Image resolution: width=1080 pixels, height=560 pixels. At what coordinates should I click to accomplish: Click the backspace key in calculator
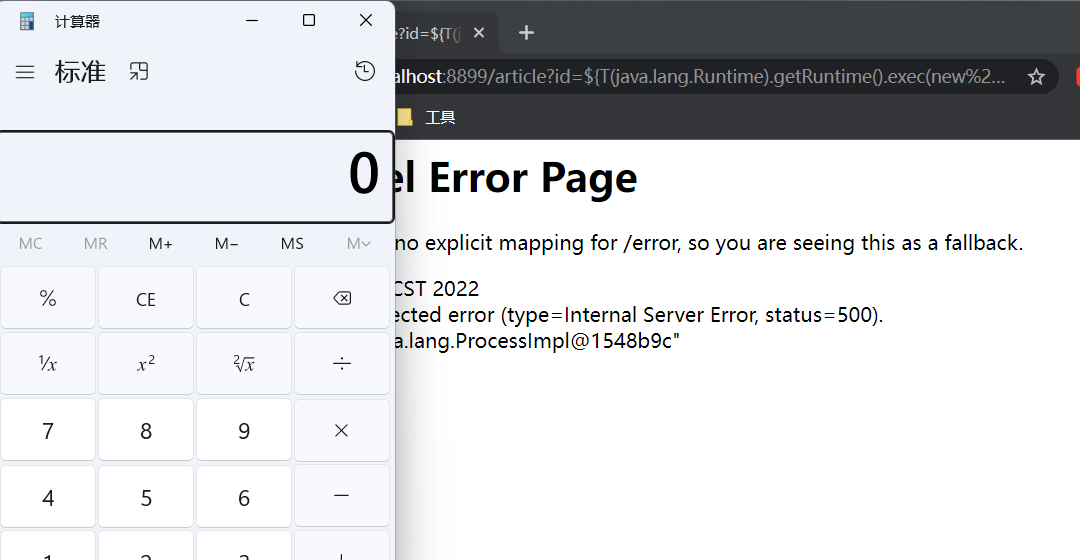pos(342,298)
